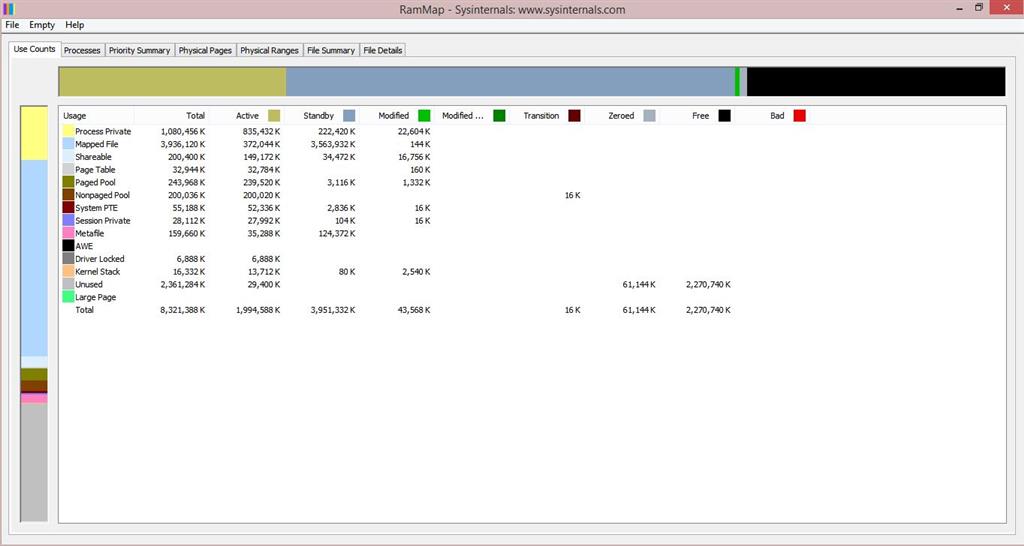Click the Free column header label

(x=700, y=116)
